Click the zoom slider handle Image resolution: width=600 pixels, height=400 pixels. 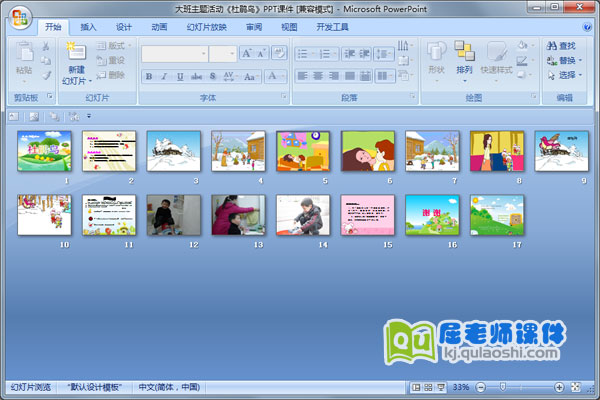(x=503, y=387)
